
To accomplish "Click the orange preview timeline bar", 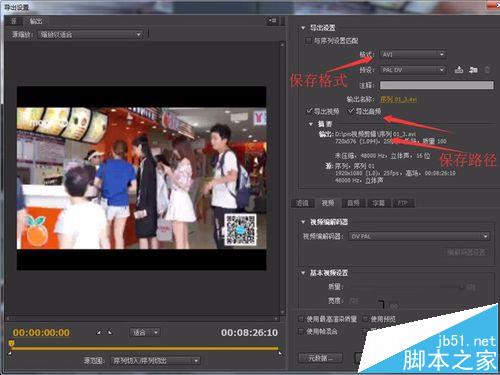I will coord(145,348).
